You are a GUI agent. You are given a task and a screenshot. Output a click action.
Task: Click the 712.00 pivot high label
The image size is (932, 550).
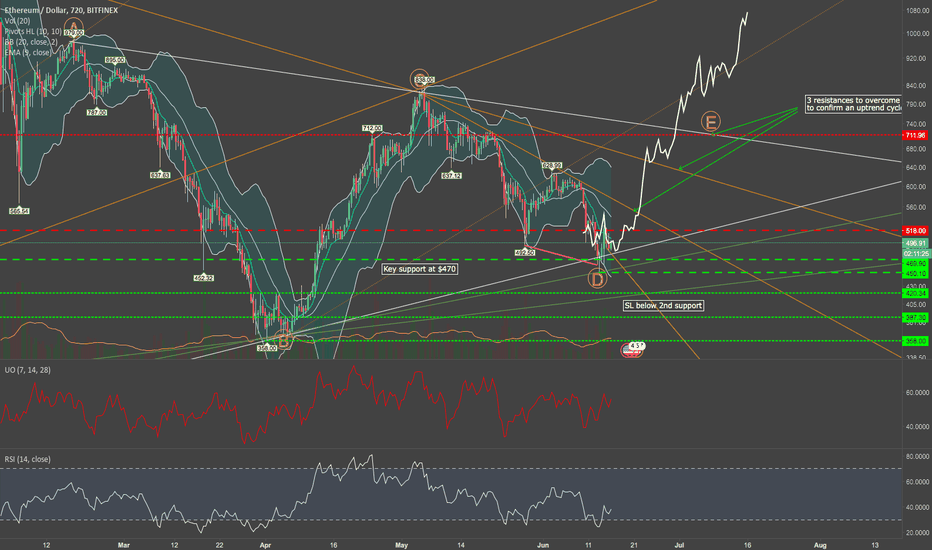[372, 128]
